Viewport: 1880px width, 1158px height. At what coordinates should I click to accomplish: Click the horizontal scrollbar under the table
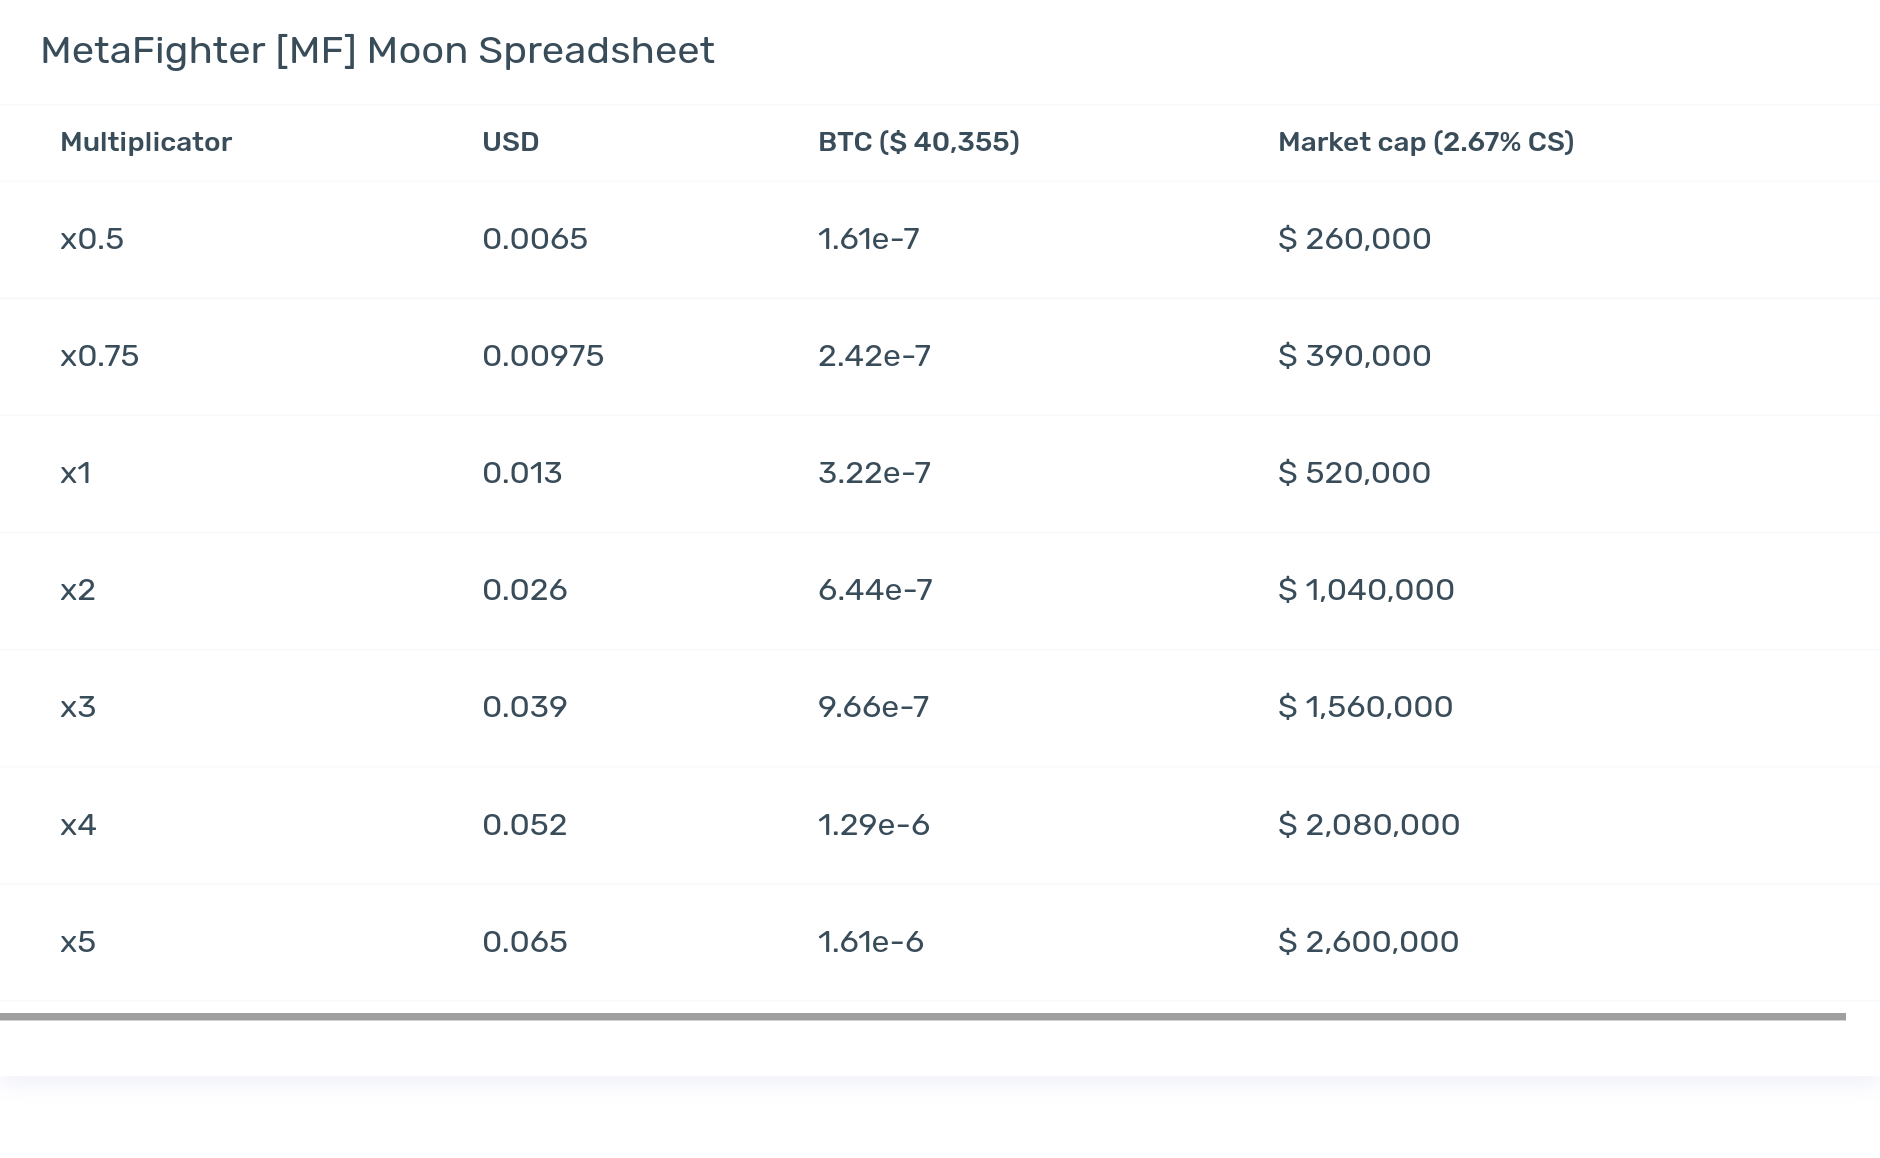click(x=923, y=1016)
